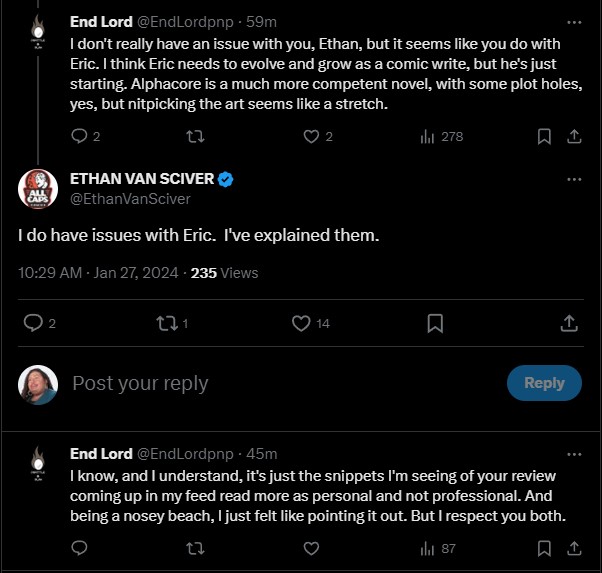The height and width of the screenshot is (573, 602).
Task: Open more options on End Lord's 59m tweet
Action: (x=574, y=22)
